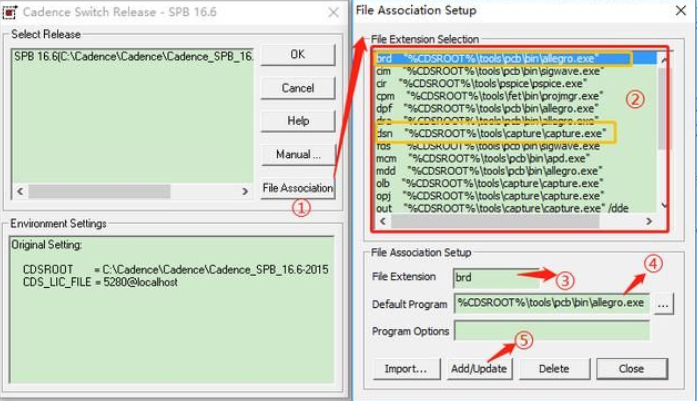The image size is (697, 401).
Task: Browse for default program with ... button
Action: pyautogui.click(x=663, y=304)
